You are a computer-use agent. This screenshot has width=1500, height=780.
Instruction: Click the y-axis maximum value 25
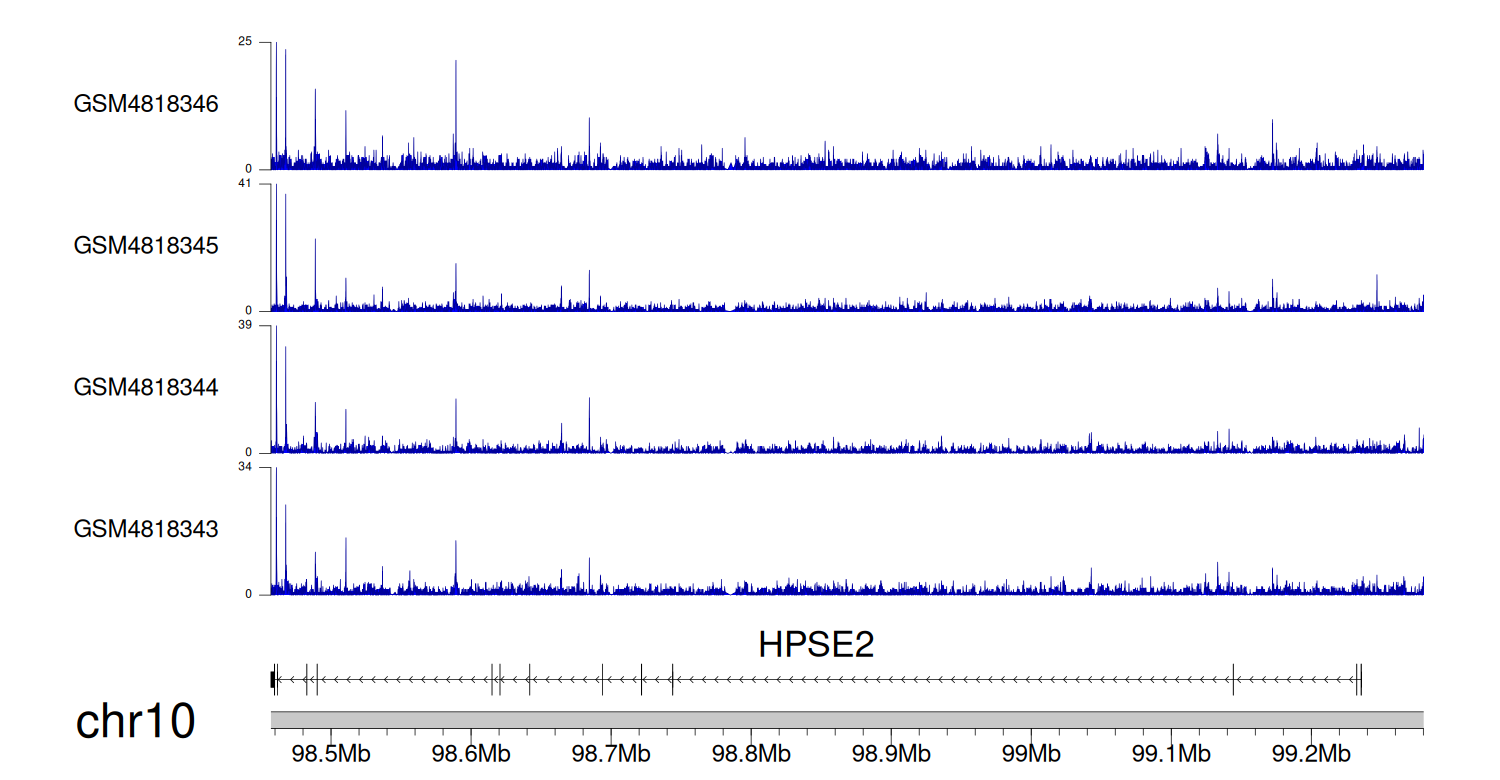click(246, 42)
